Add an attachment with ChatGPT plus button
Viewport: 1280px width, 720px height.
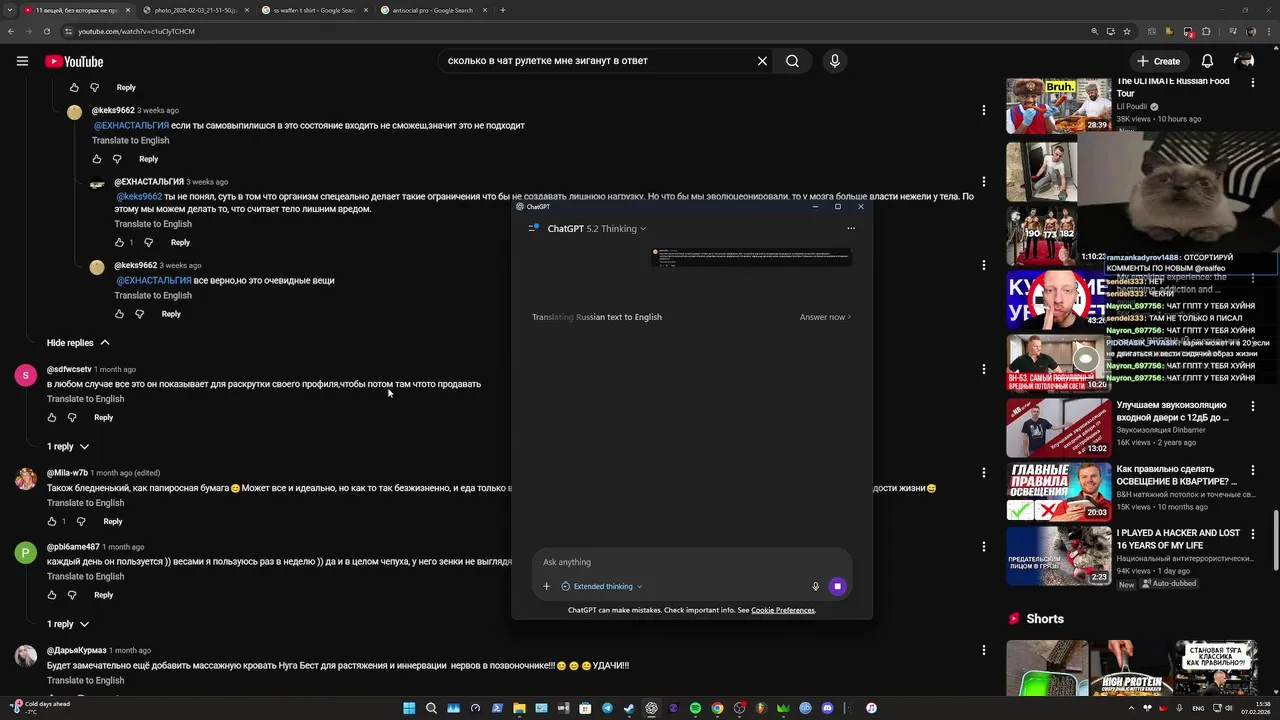[546, 587]
